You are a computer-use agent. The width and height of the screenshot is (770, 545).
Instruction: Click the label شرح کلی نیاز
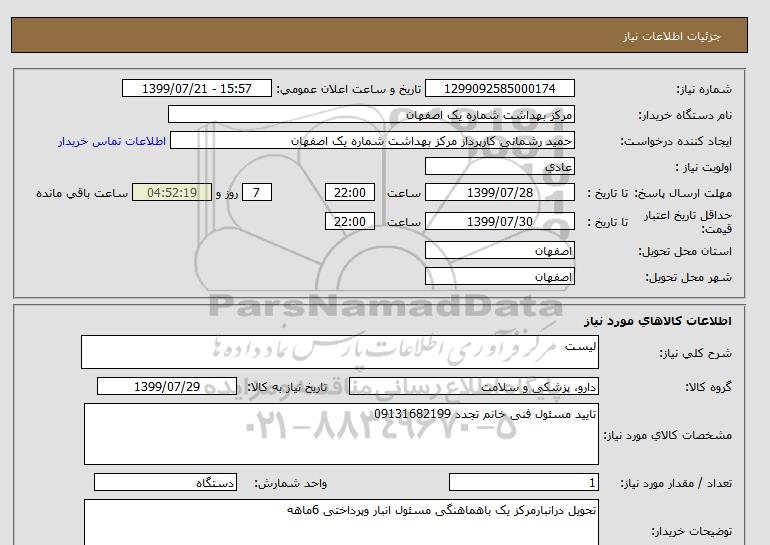(695, 353)
